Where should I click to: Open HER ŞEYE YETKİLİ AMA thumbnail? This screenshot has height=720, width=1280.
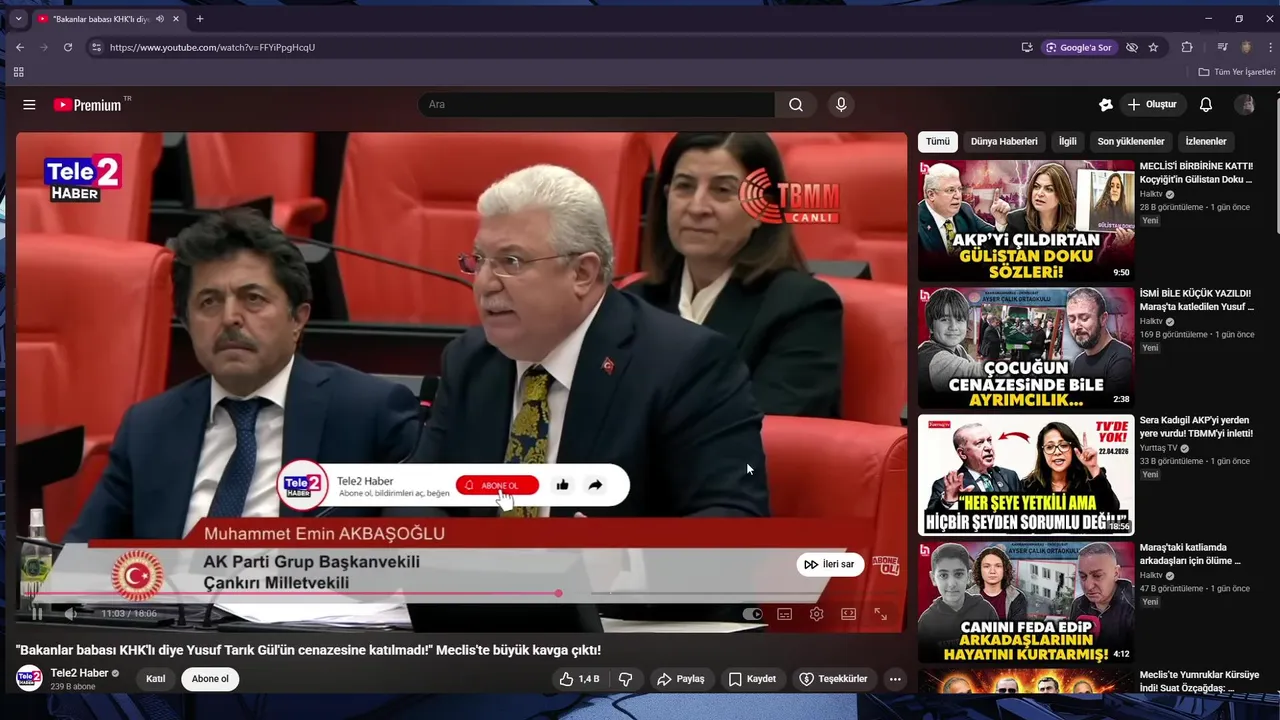pyautogui.click(x=1026, y=475)
